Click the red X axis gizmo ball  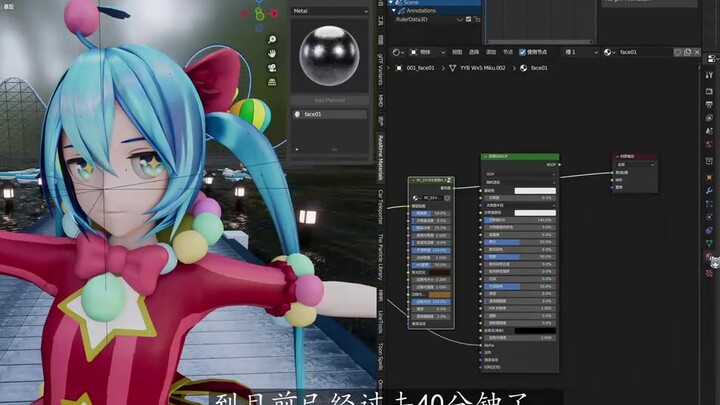274,14
